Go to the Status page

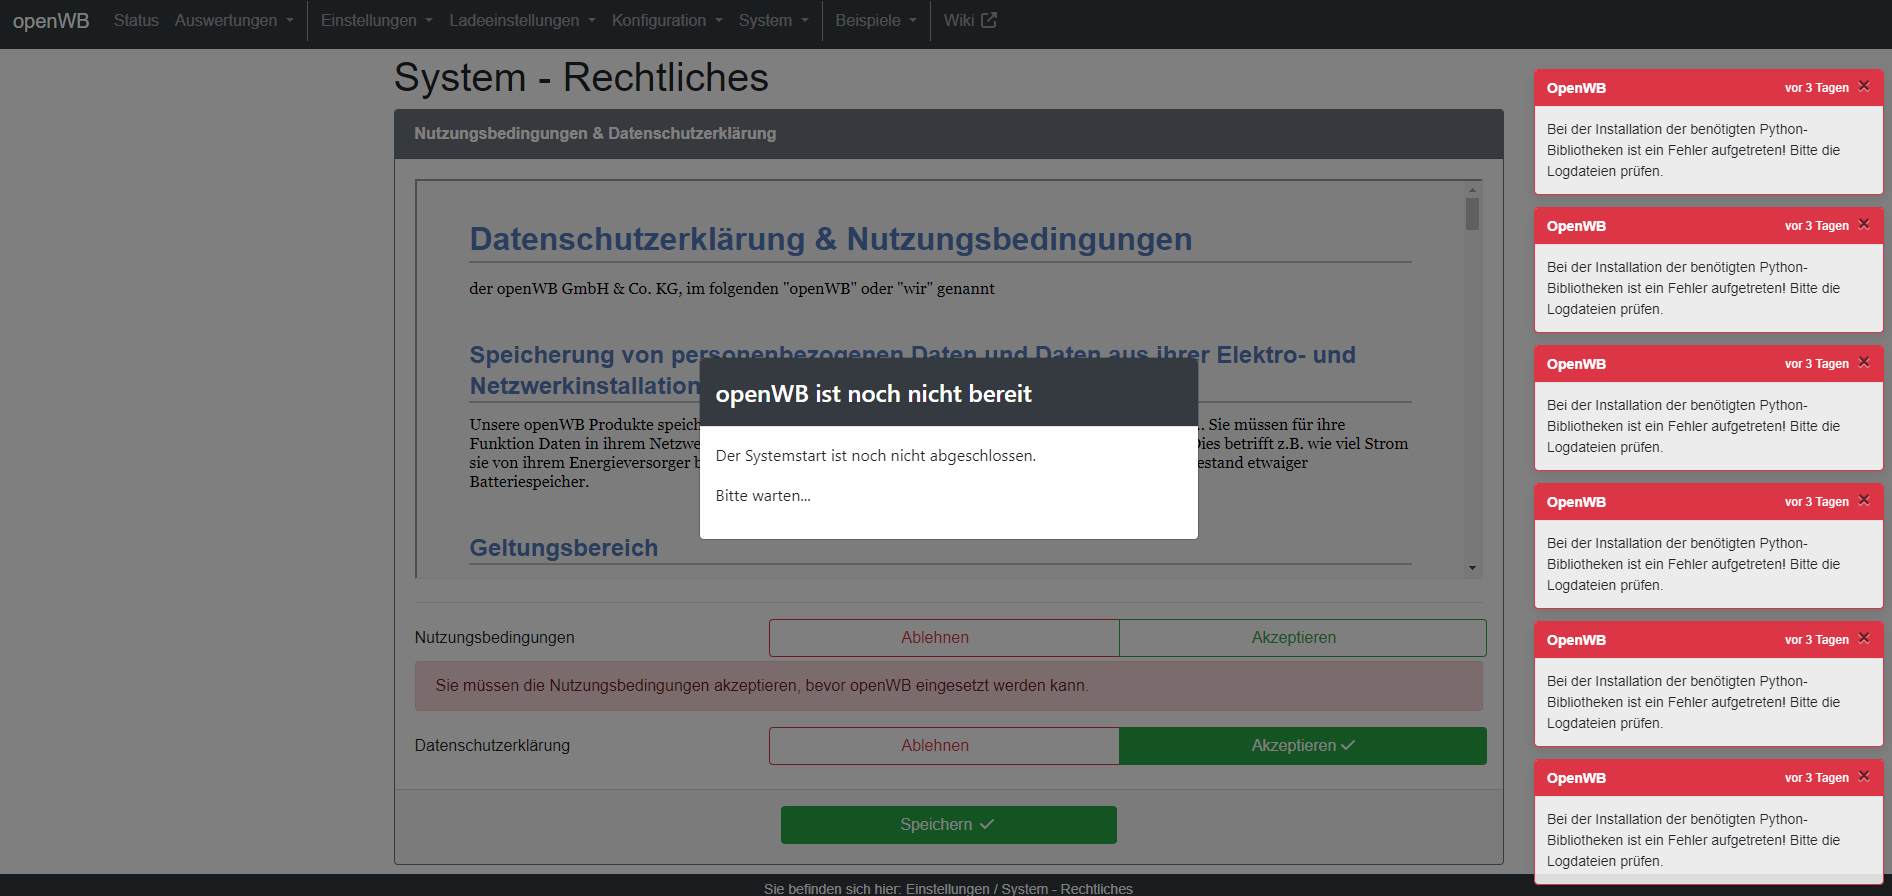point(136,20)
